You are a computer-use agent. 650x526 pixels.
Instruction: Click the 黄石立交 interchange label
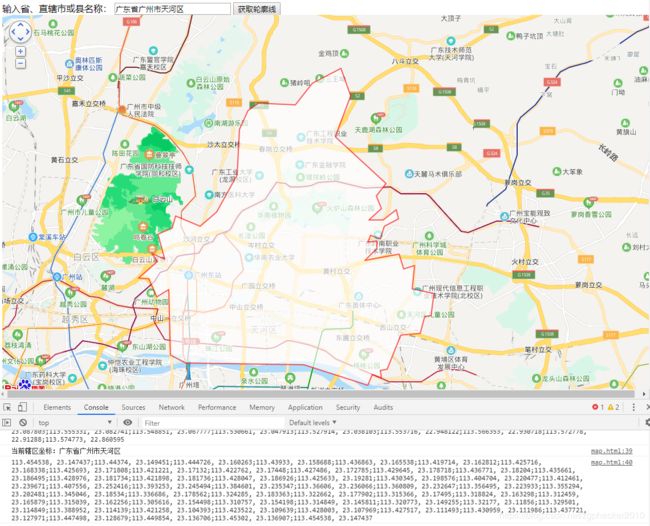(x=64, y=160)
